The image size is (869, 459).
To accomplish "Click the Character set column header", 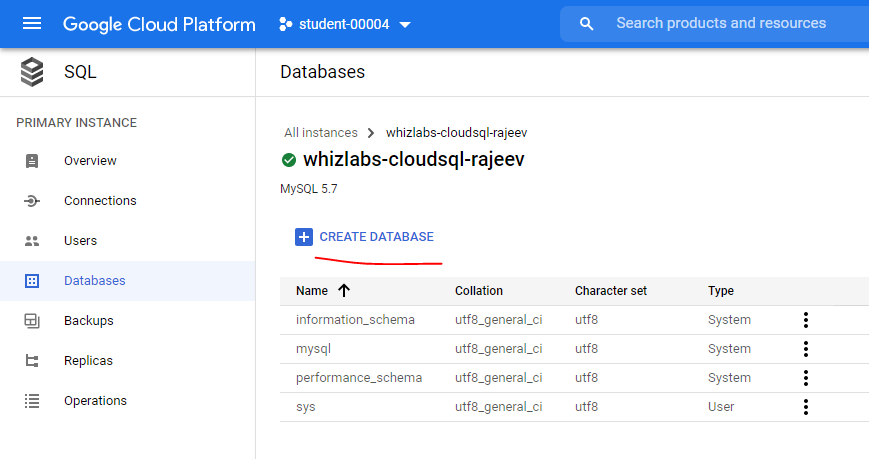I will coord(611,291).
